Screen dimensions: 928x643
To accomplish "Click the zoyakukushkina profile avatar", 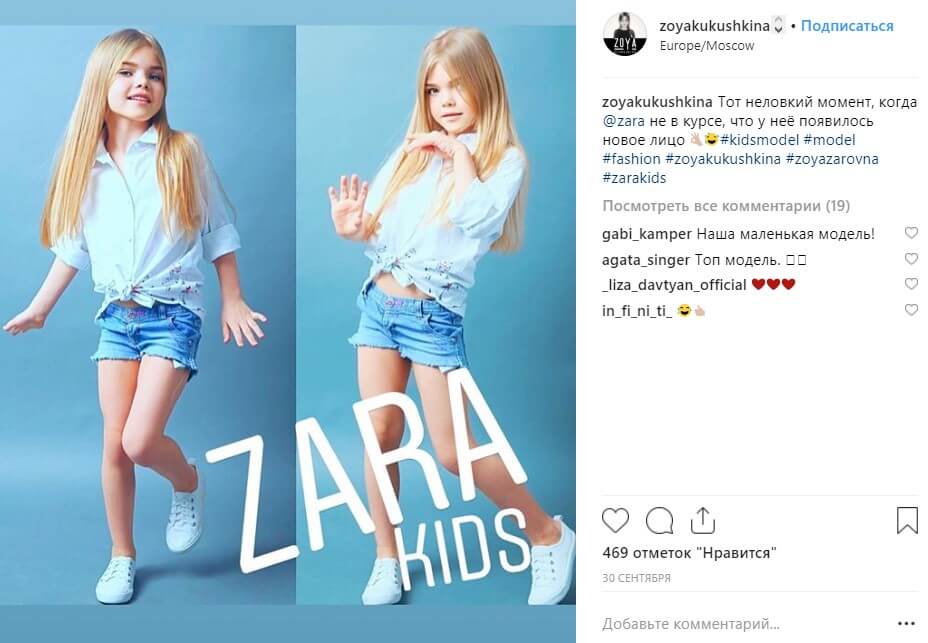I will [x=624, y=34].
